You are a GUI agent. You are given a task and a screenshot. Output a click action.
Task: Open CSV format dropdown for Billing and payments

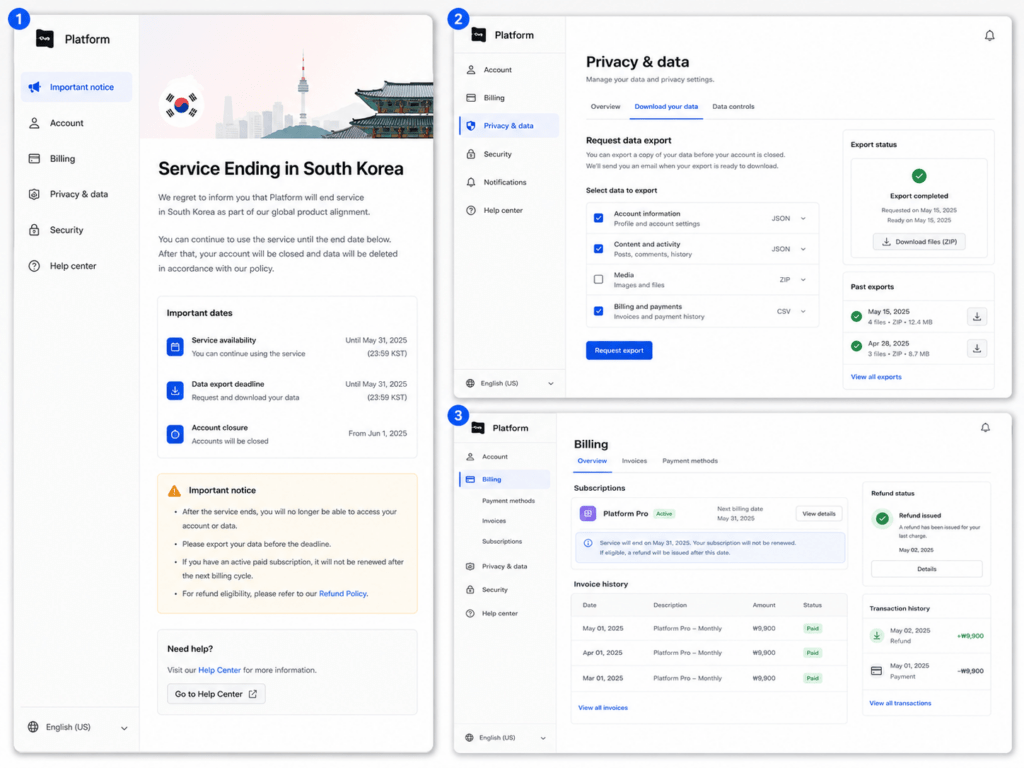[x=791, y=312]
